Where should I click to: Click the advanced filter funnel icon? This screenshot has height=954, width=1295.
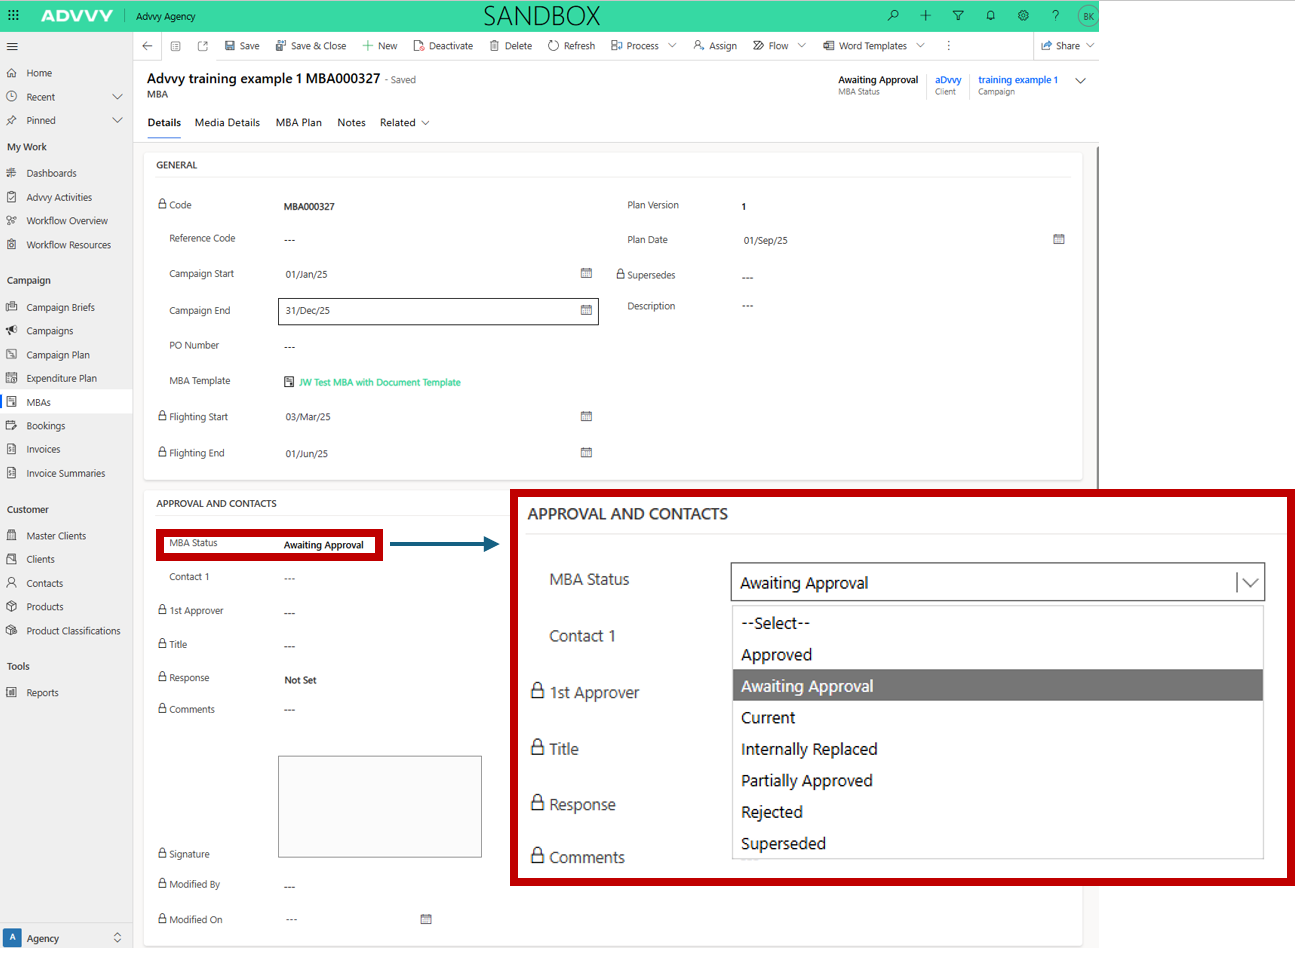pyautogui.click(x=958, y=16)
